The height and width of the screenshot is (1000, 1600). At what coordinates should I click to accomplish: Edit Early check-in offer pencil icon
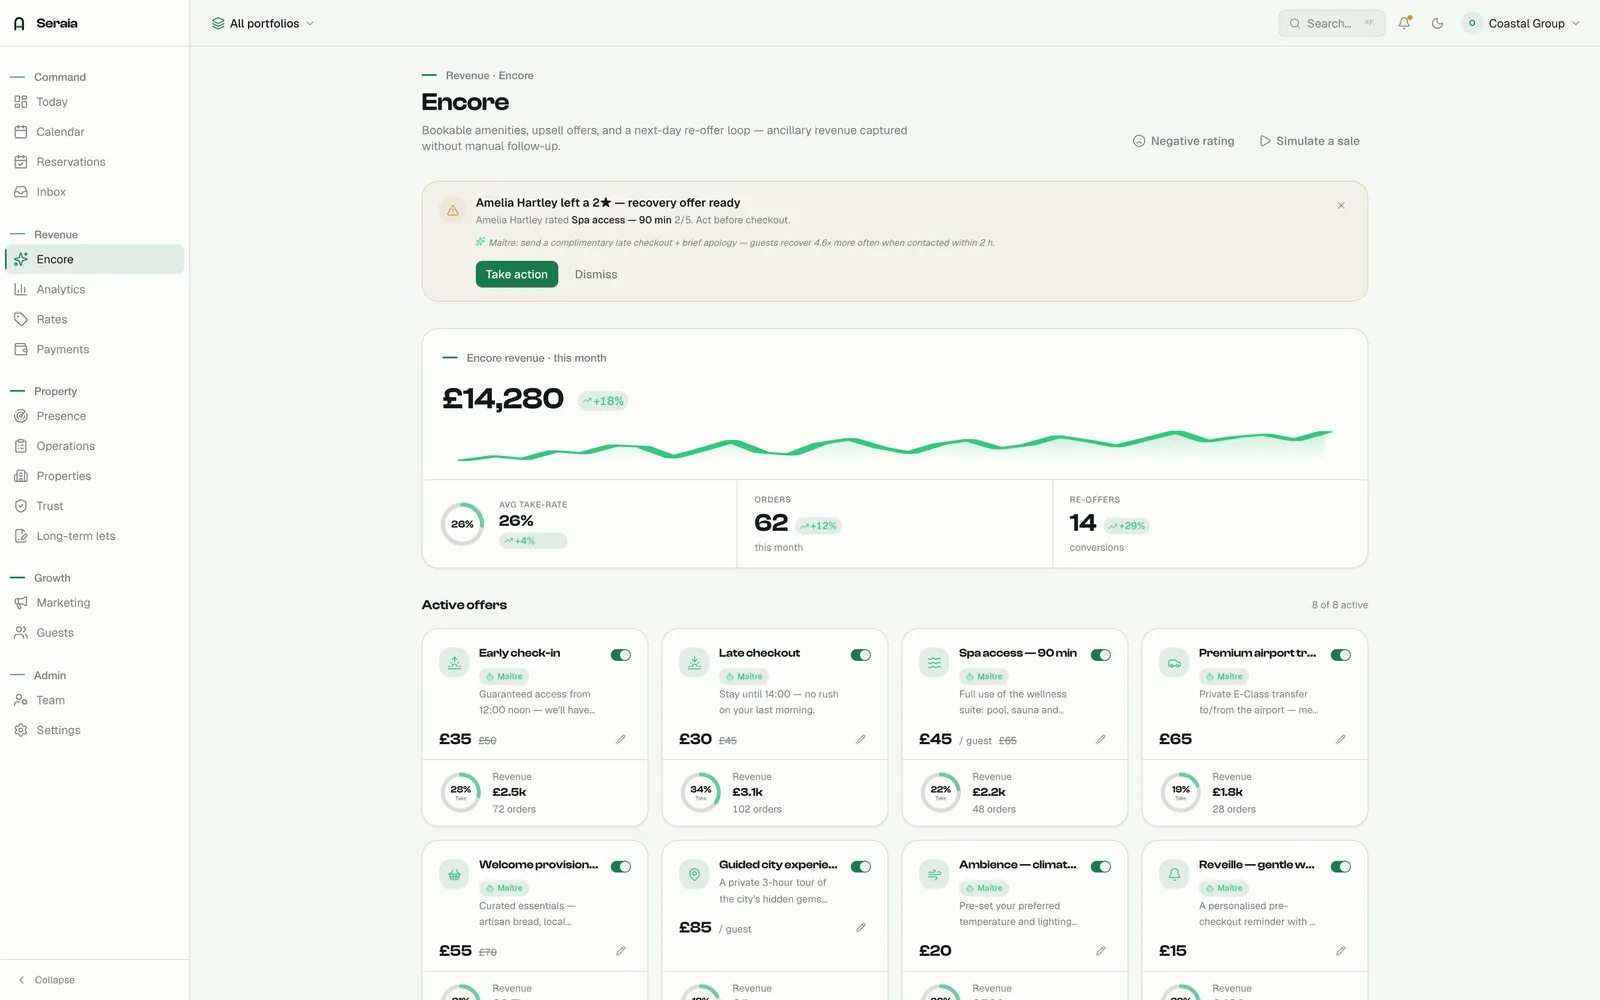point(620,739)
